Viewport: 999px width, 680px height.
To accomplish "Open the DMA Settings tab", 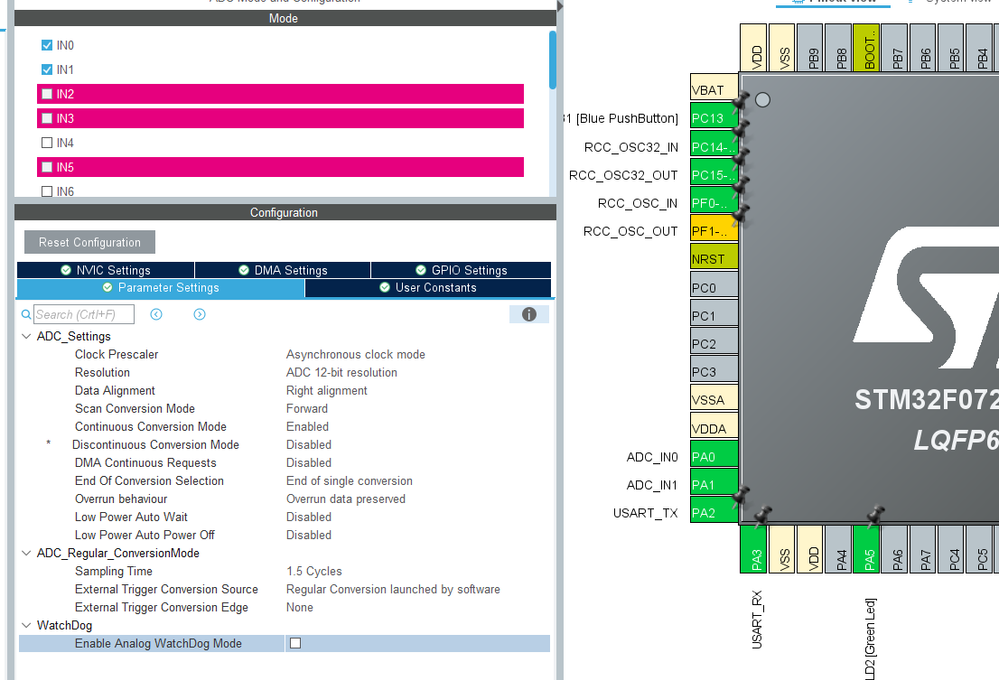I will pyautogui.click(x=283, y=270).
